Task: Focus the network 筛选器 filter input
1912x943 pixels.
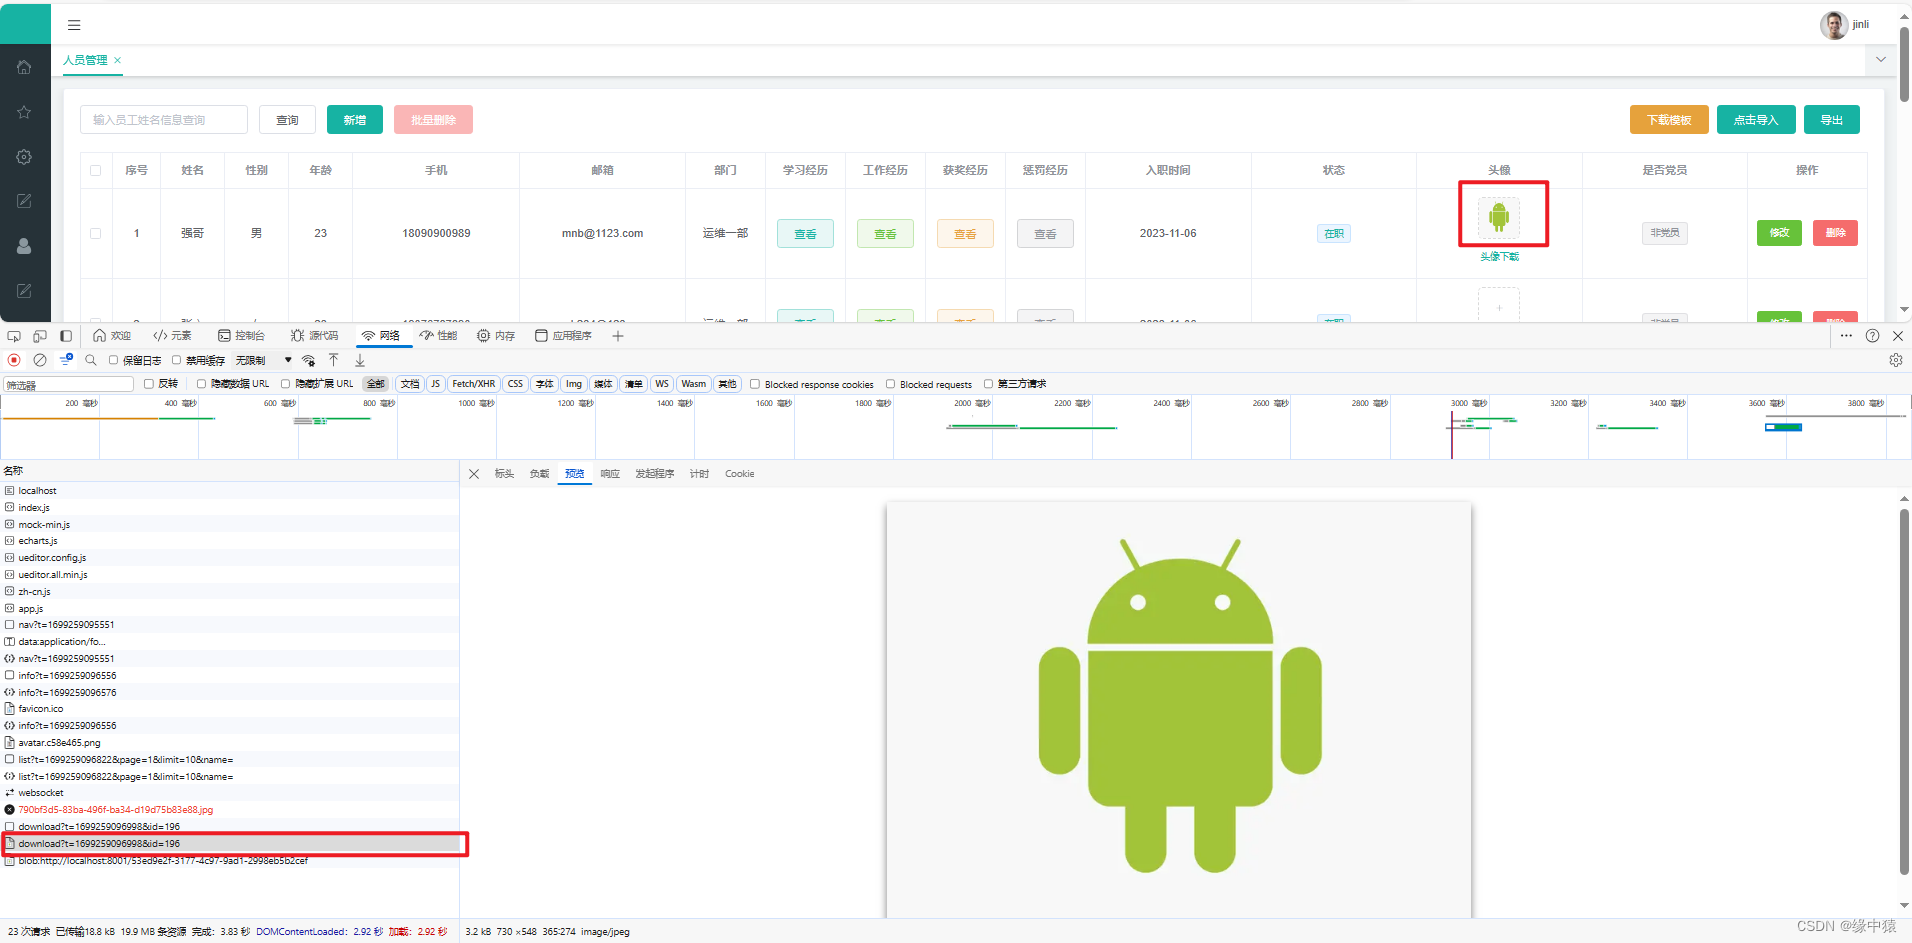Action: (x=69, y=385)
